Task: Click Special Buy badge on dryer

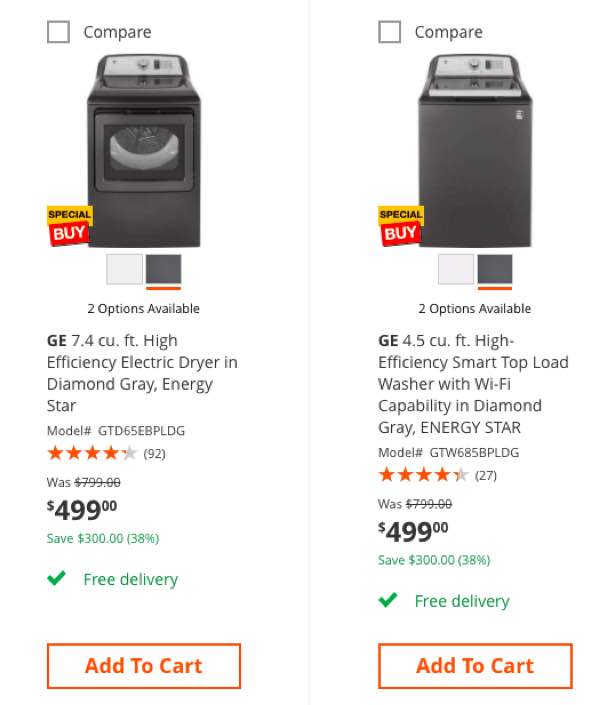Action: click(x=69, y=226)
